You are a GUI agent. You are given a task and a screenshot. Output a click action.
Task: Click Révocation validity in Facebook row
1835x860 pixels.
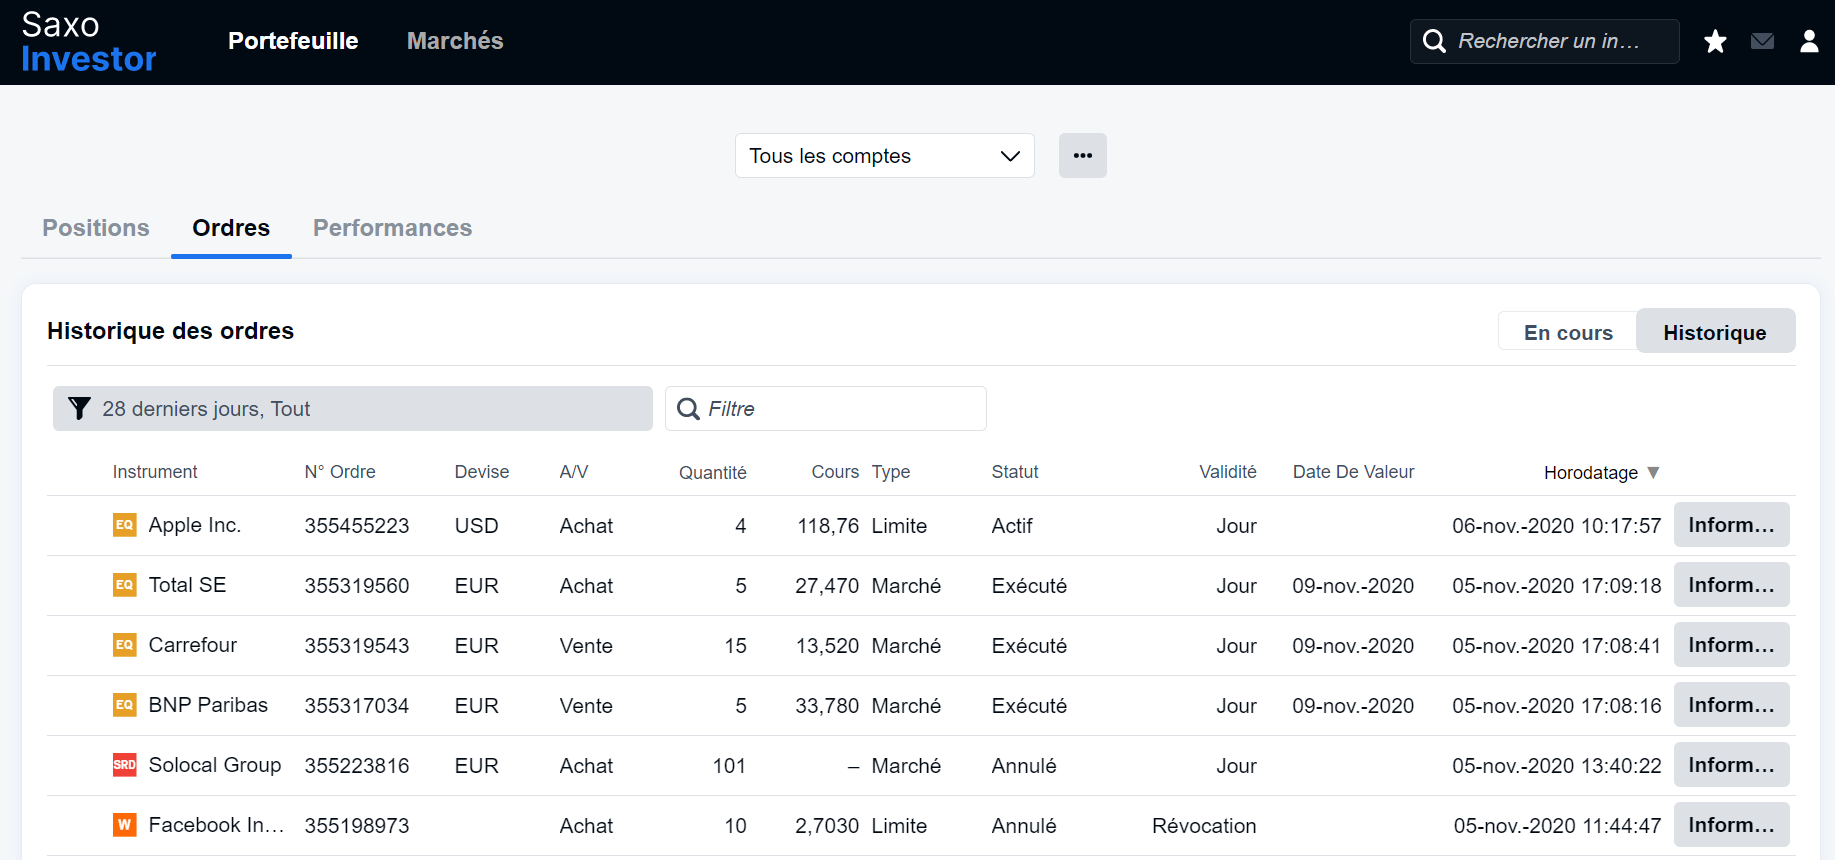click(1204, 826)
